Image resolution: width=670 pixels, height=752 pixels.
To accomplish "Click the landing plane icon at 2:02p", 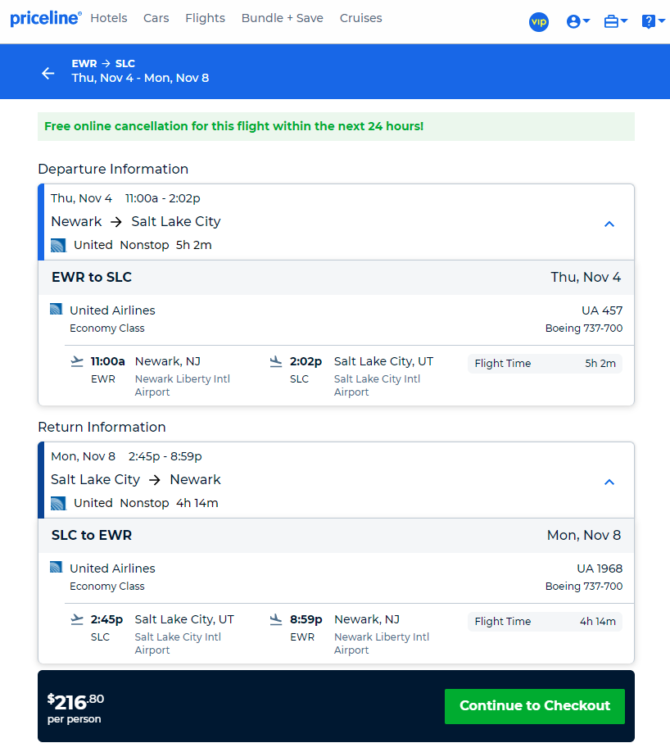I will tap(277, 362).
